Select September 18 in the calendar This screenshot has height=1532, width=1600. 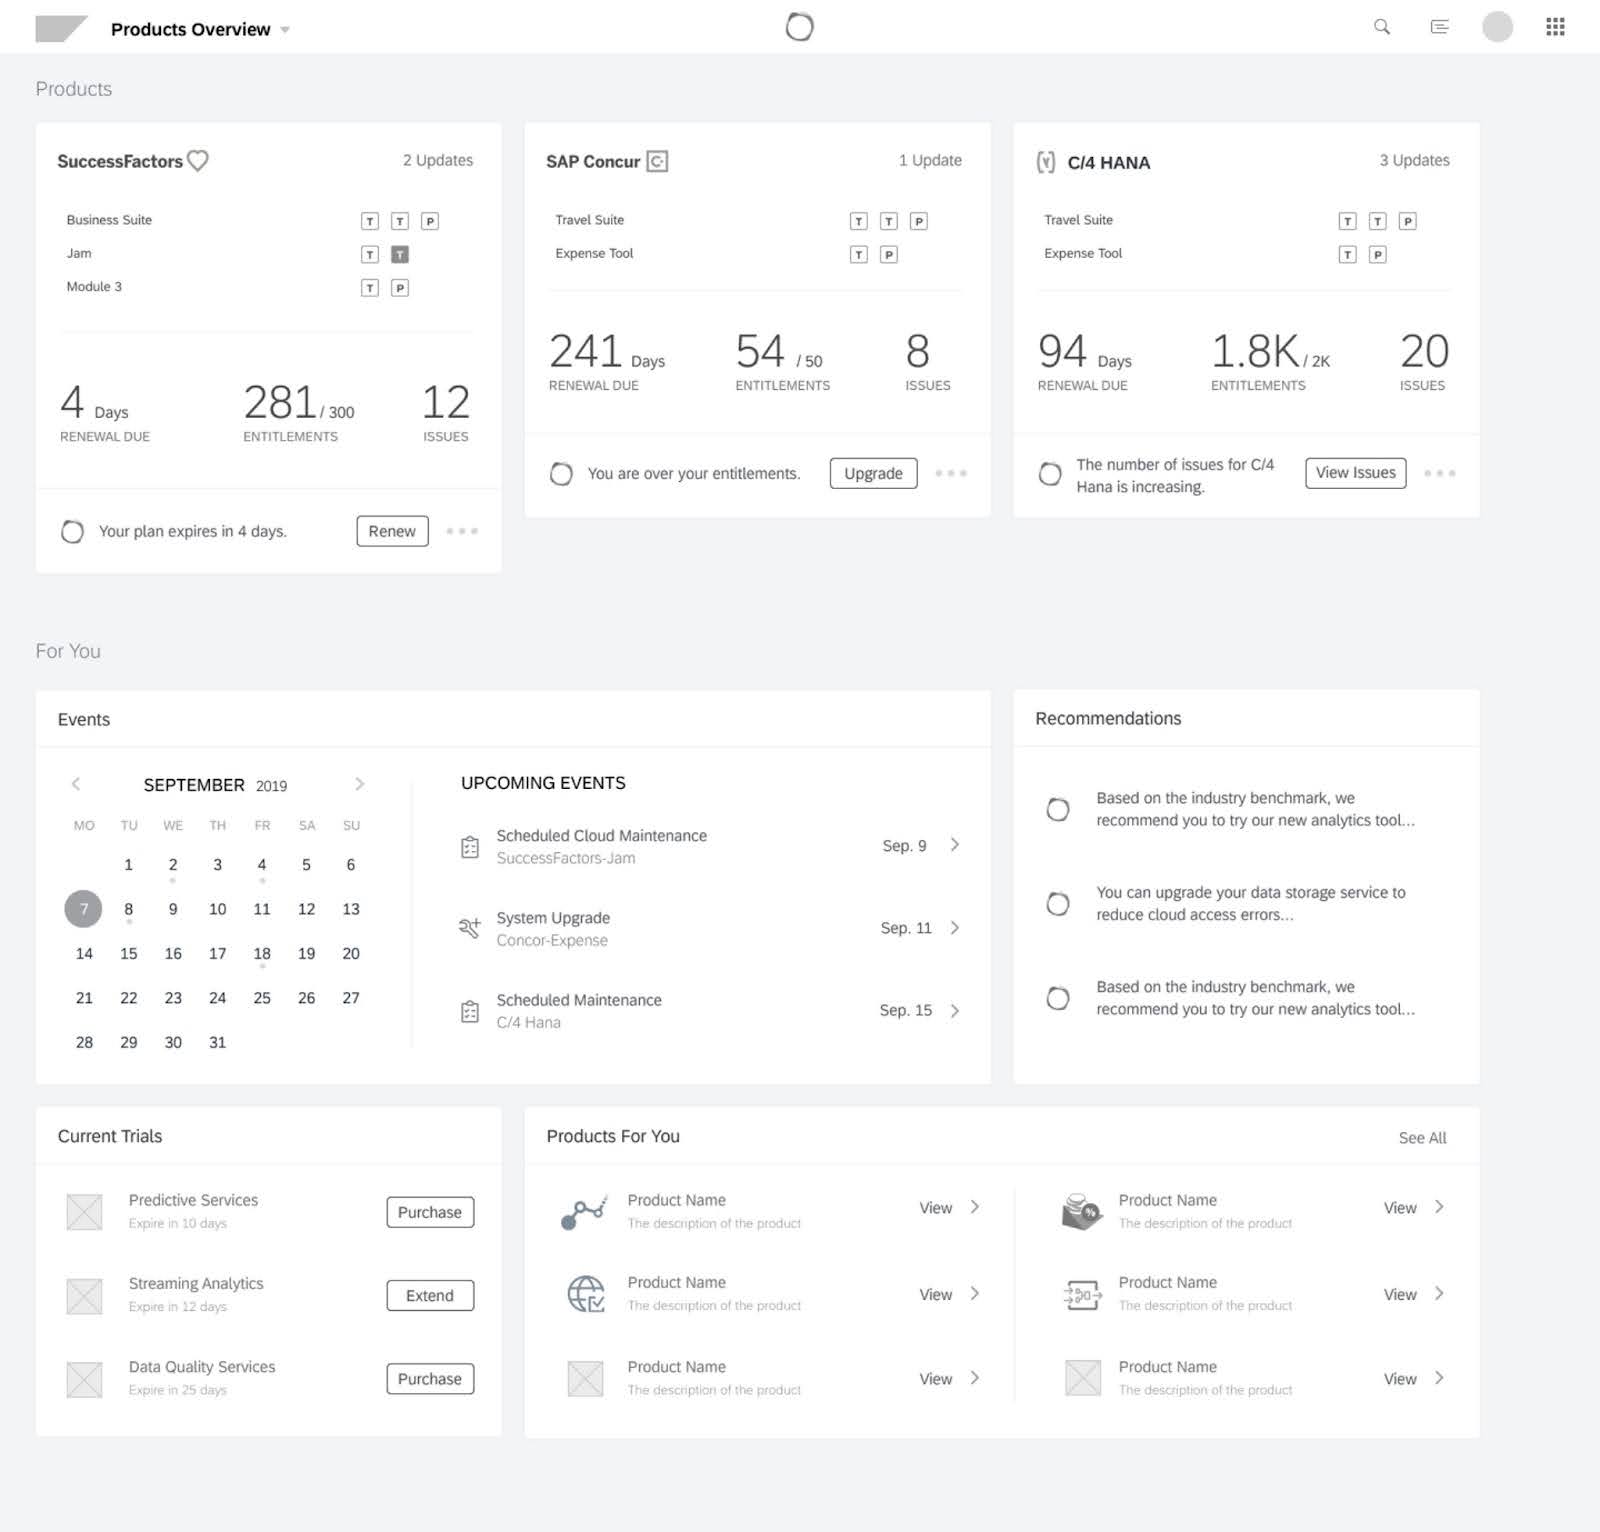262,954
